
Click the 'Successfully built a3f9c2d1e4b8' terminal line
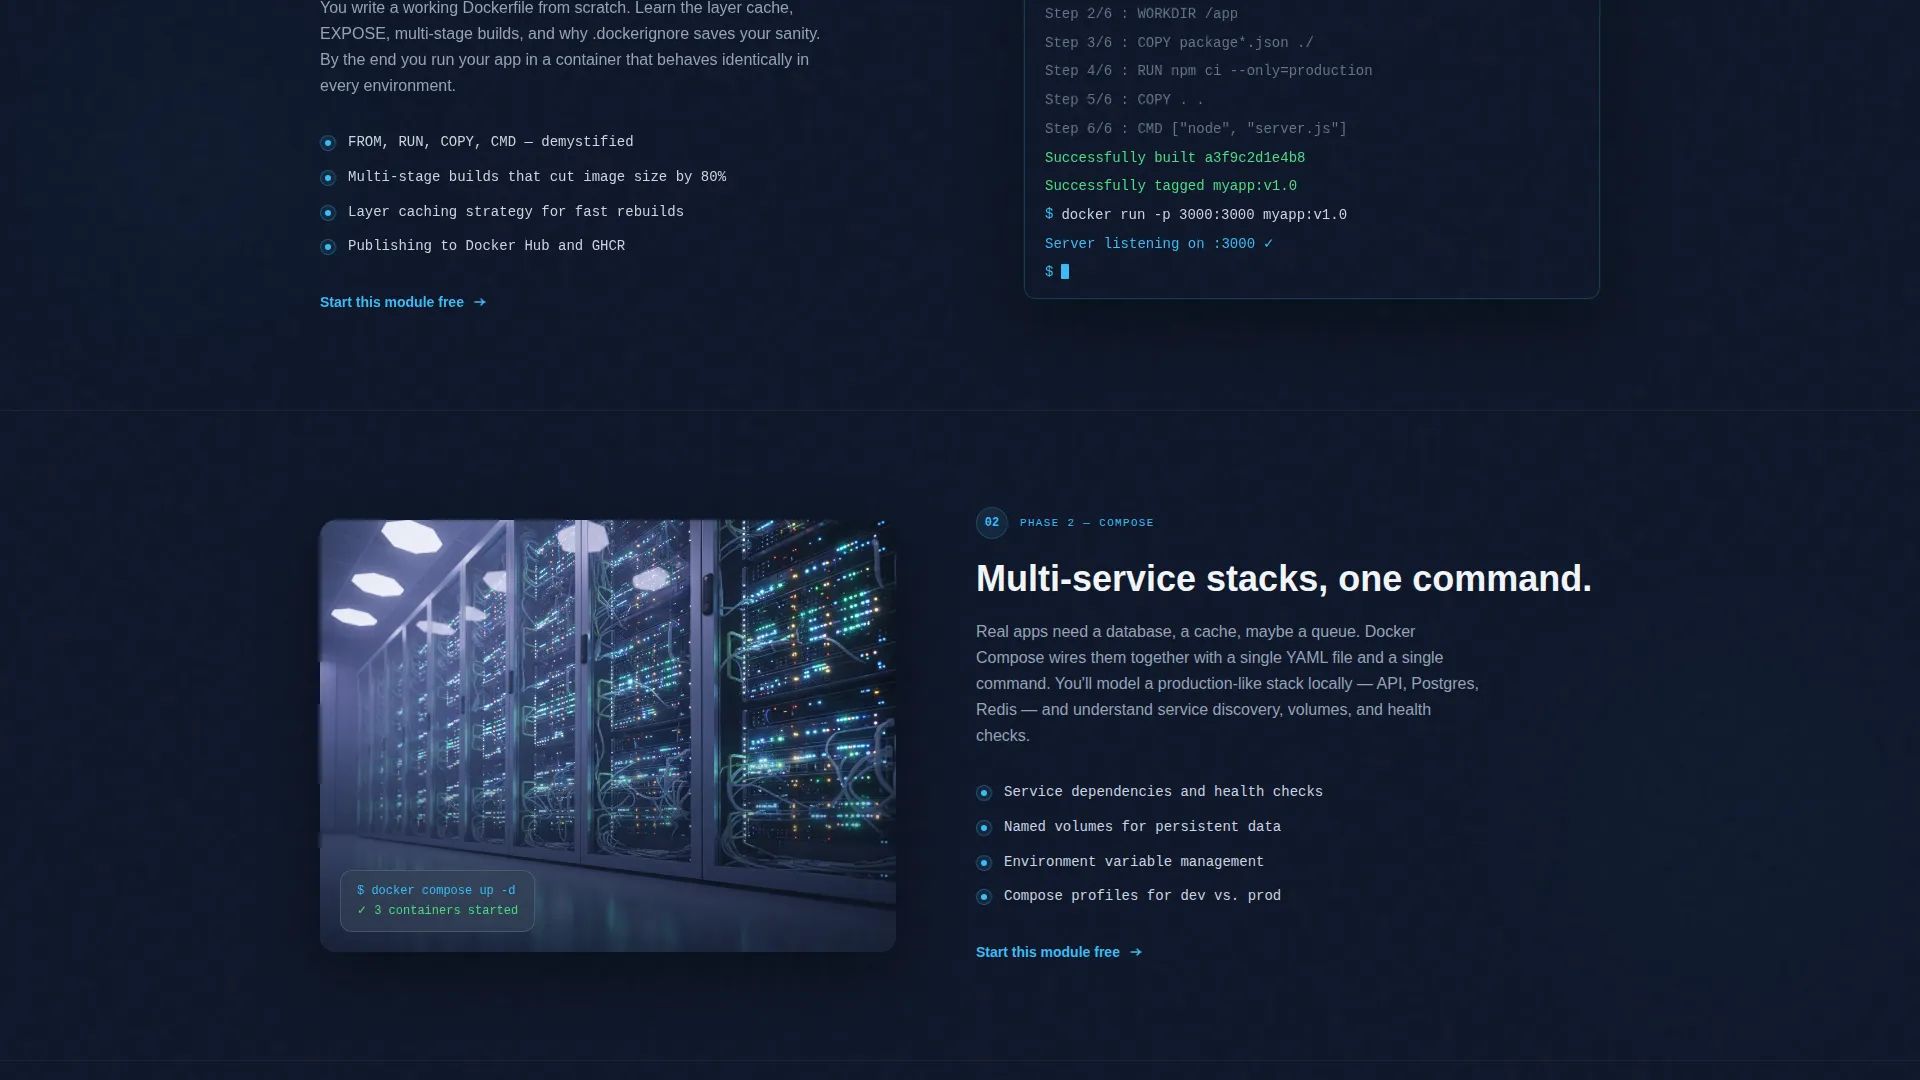pos(1174,158)
